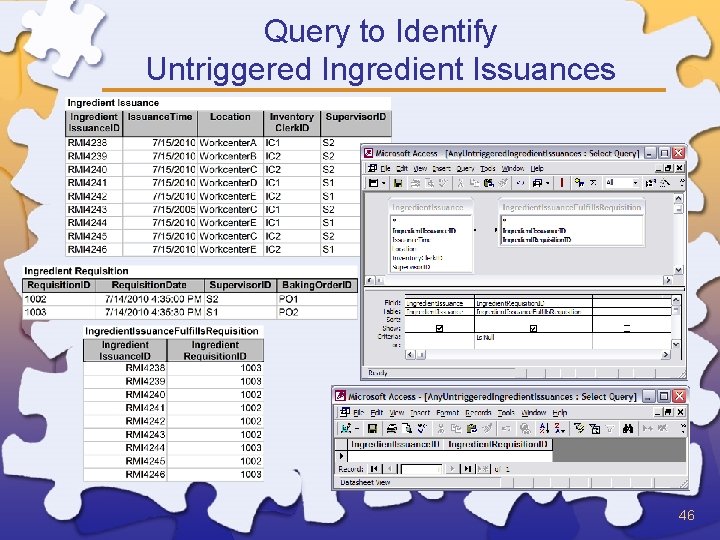720x540 pixels.
Task: Click the table pane vertical scrollbar down arrow
Action: (x=678, y=270)
